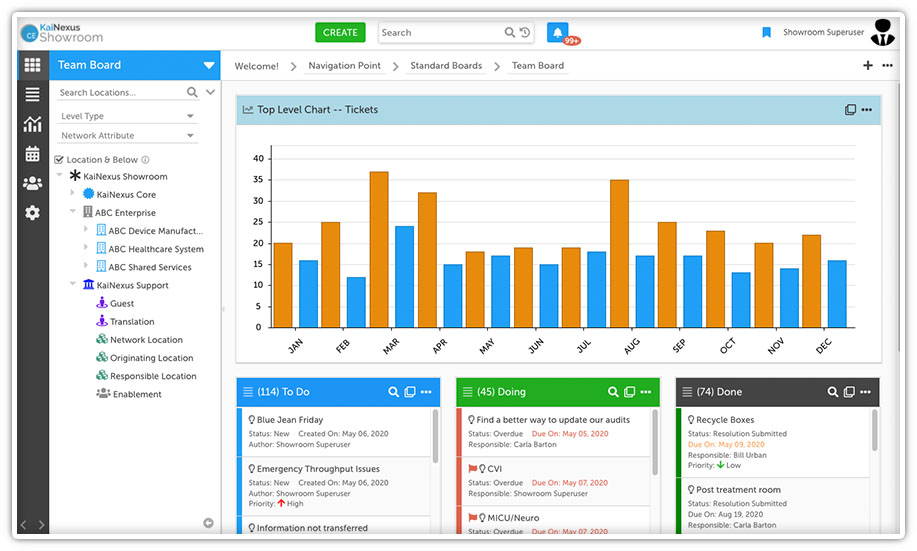Click the Search Locations input field
The width and height of the screenshot is (917, 551).
(x=118, y=92)
